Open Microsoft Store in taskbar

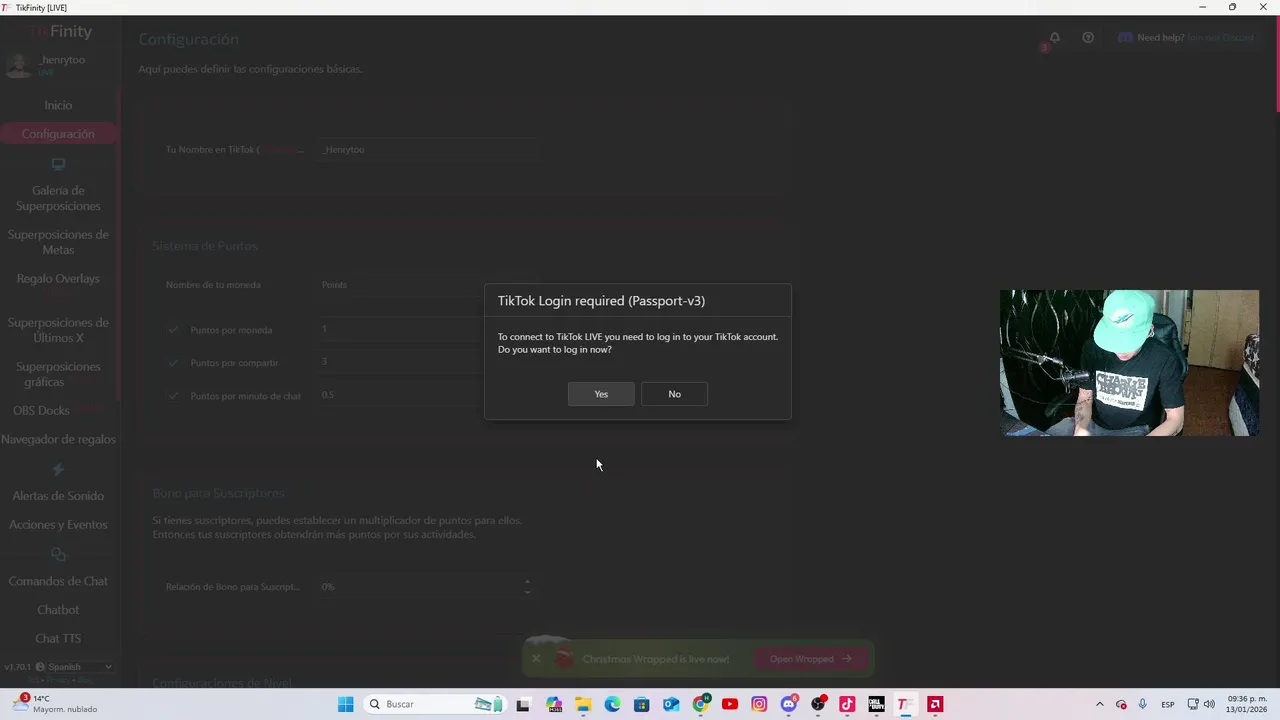642,704
